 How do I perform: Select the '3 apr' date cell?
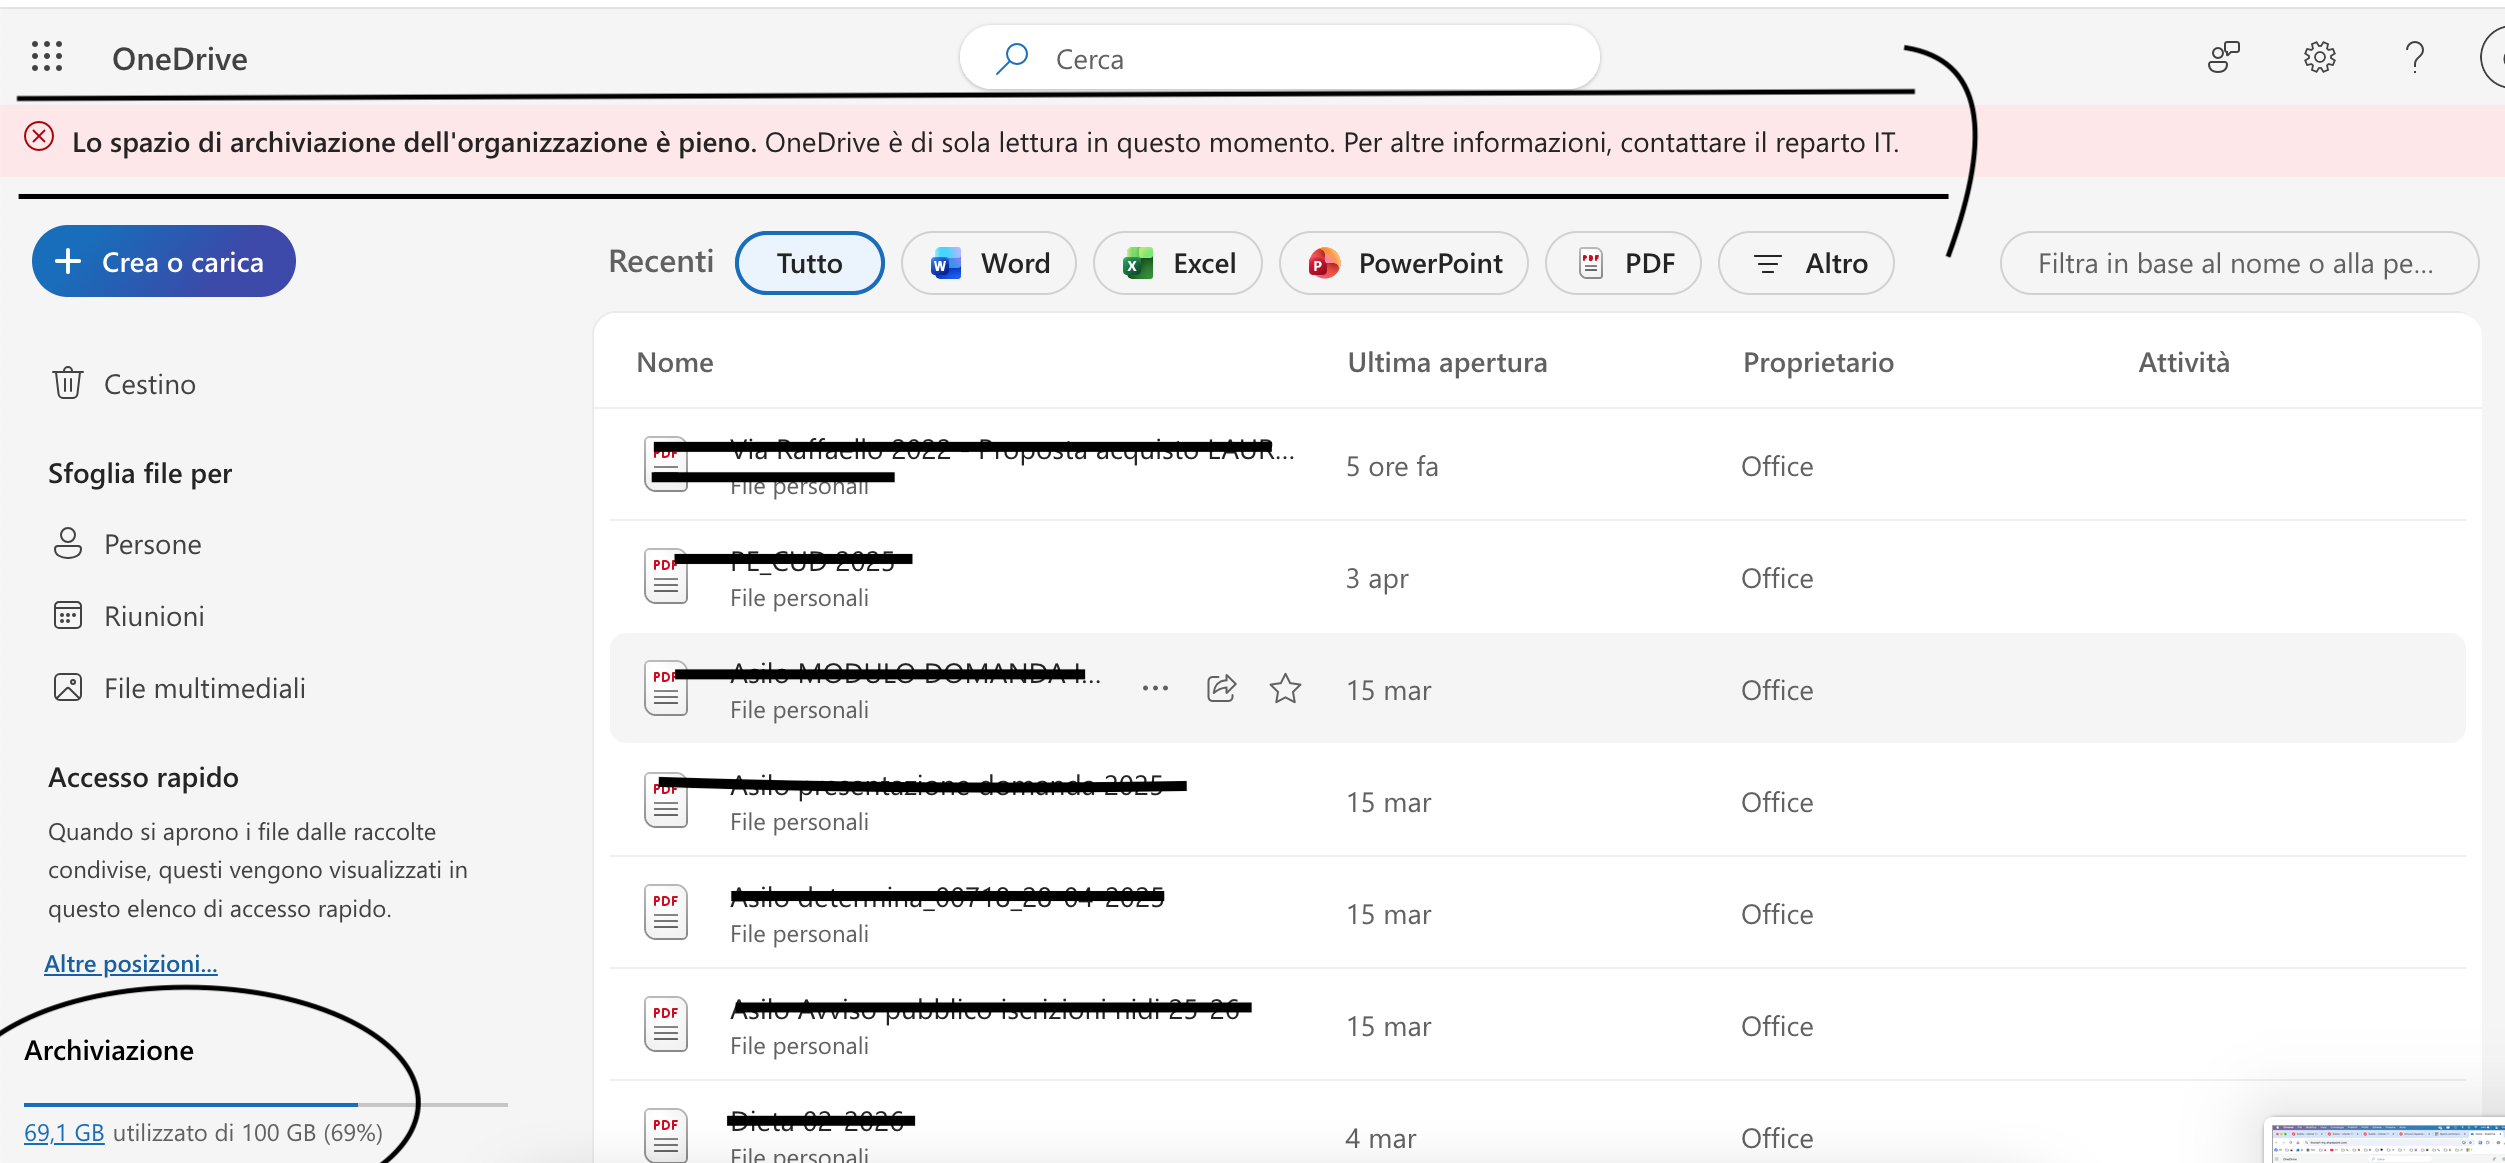(1376, 578)
